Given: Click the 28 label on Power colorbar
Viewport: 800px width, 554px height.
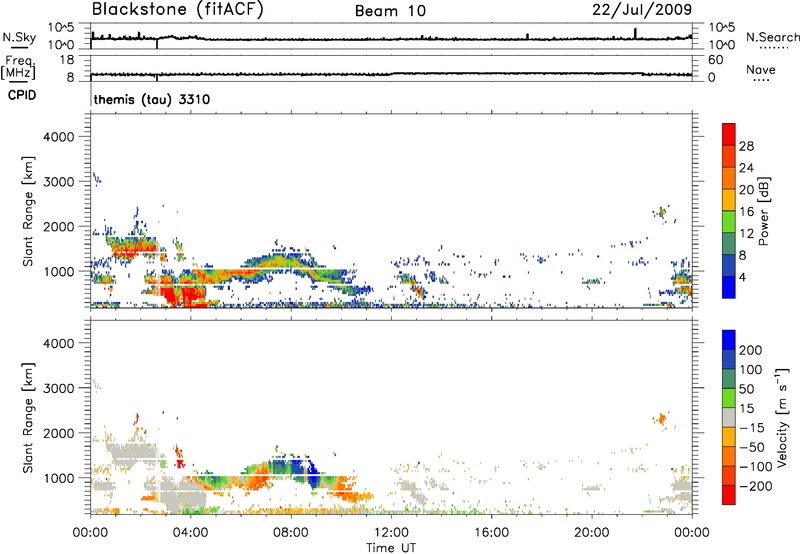Looking at the screenshot, I should click(746, 146).
